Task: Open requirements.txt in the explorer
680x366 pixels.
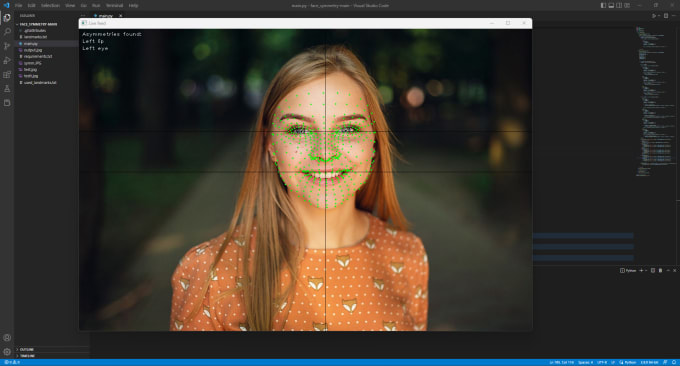Action: tap(38, 56)
